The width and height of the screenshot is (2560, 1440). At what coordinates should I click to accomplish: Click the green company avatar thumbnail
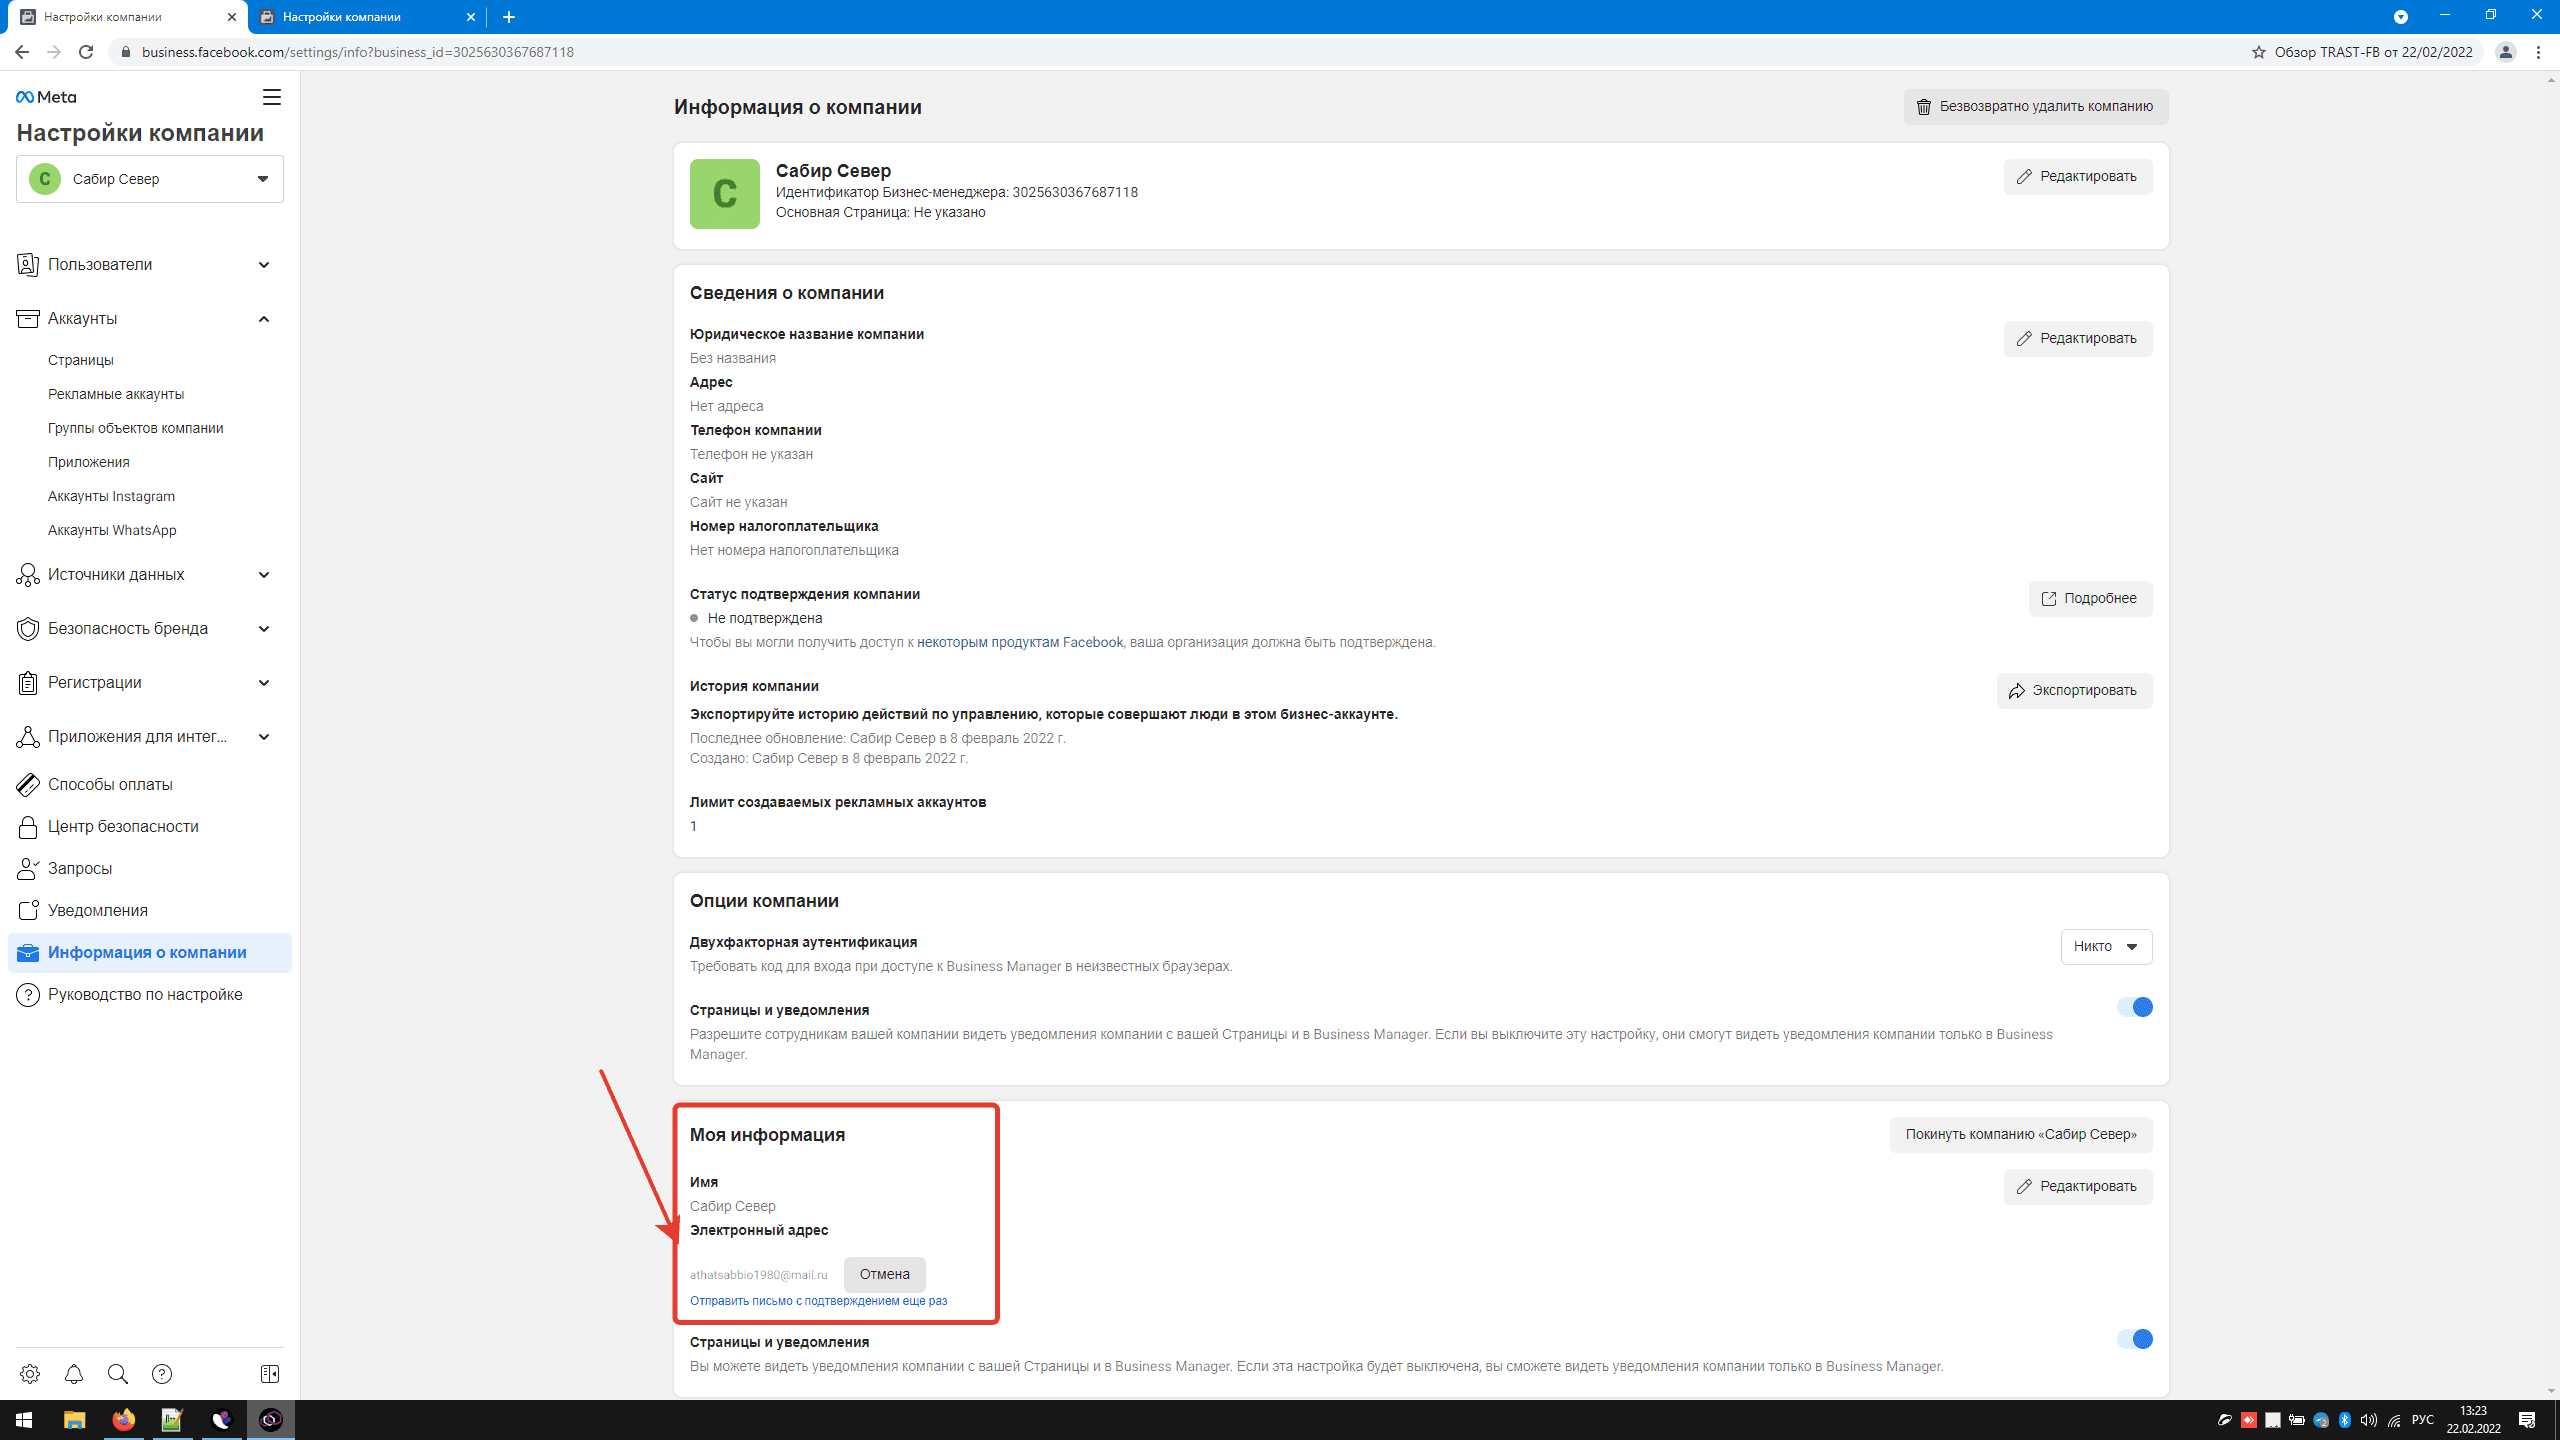click(x=725, y=194)
